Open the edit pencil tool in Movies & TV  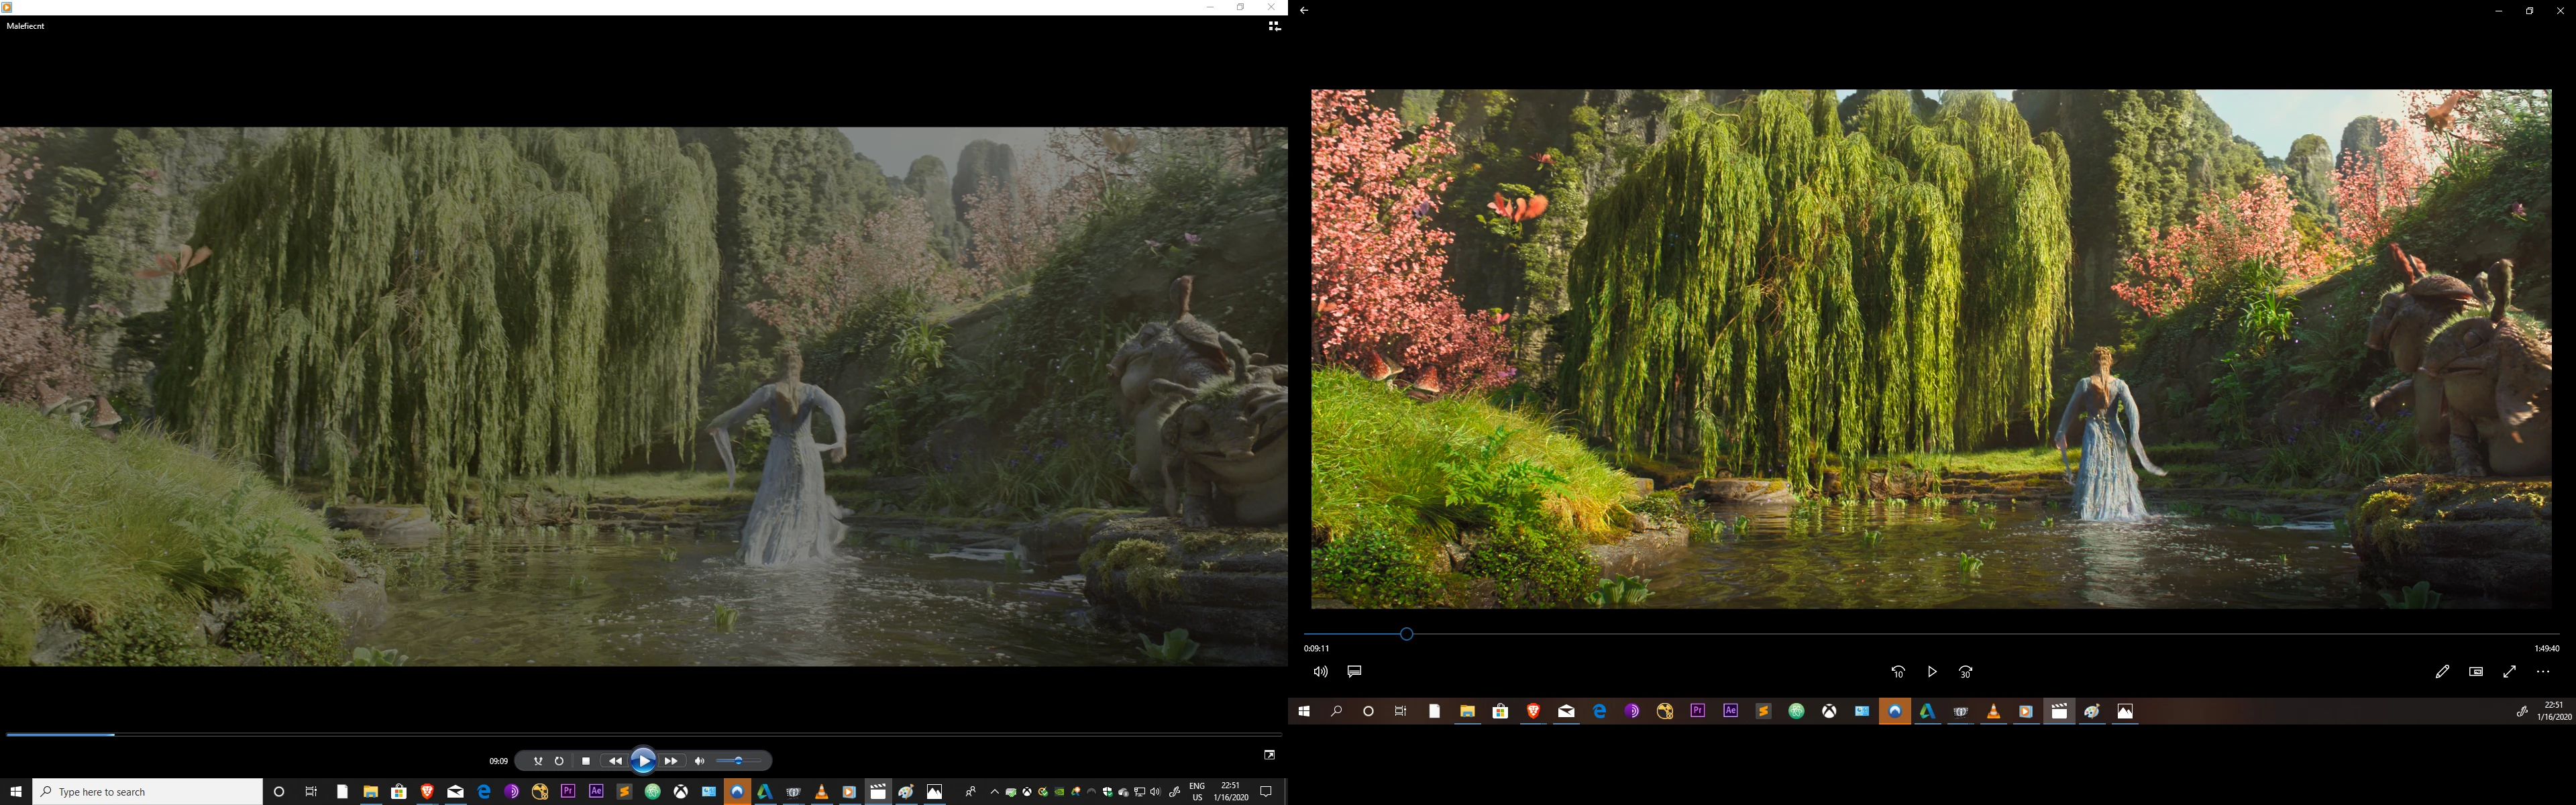(2442, 672)
